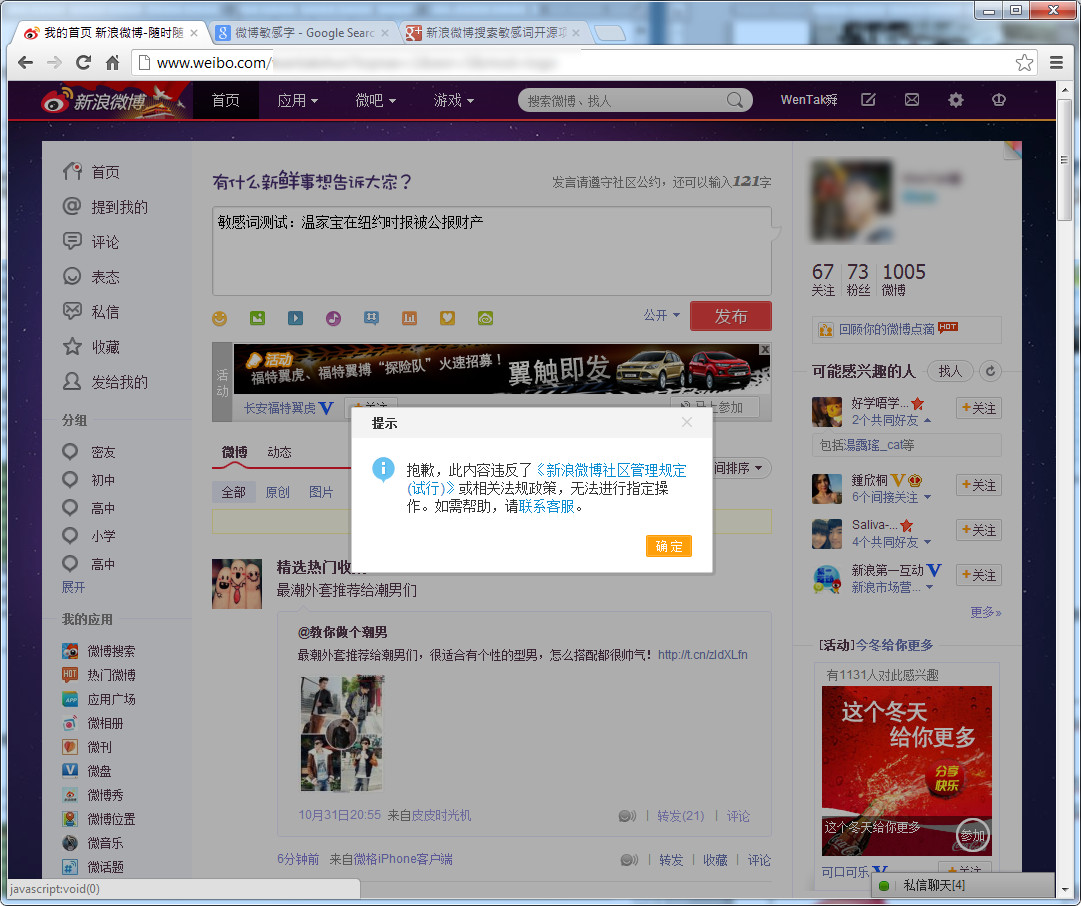Select the 密友 group

coord(89,452)
